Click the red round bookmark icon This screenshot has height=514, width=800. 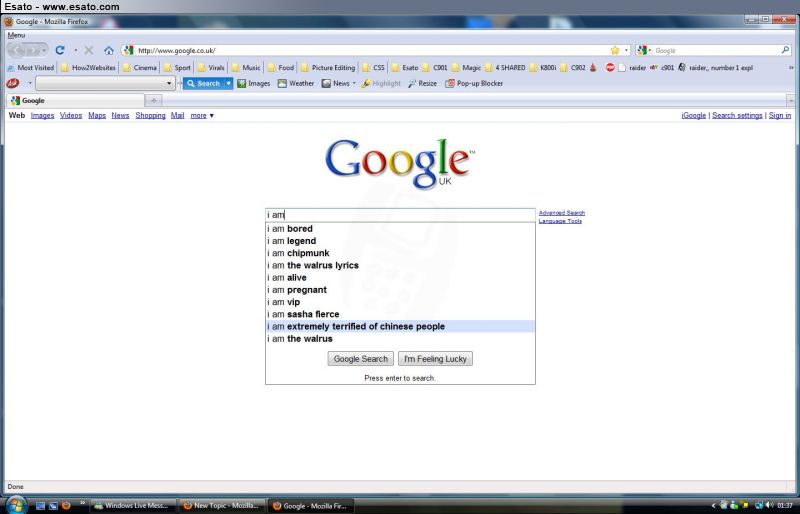610,67
